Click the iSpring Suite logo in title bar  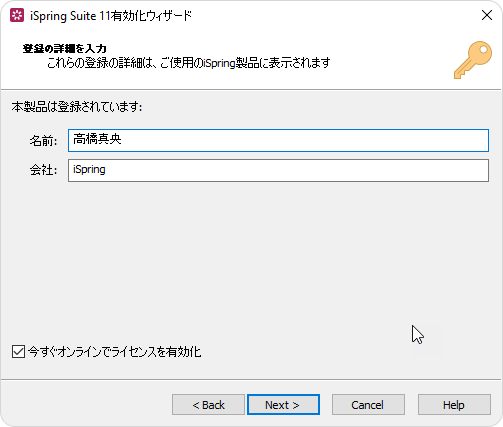click(x=17, y=16)
